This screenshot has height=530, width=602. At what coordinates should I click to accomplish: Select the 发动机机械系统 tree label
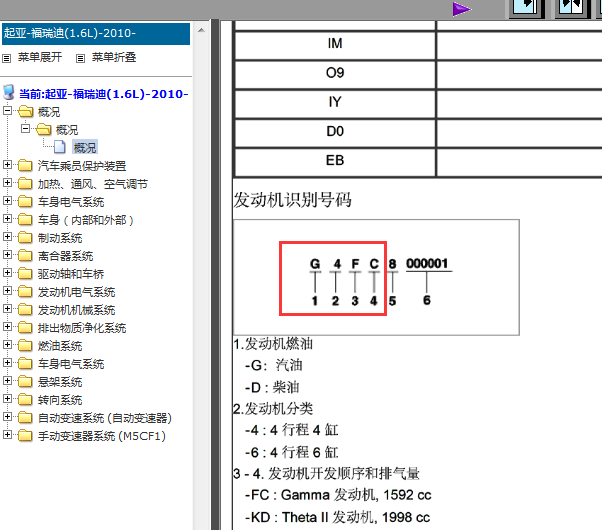(76, 310)
